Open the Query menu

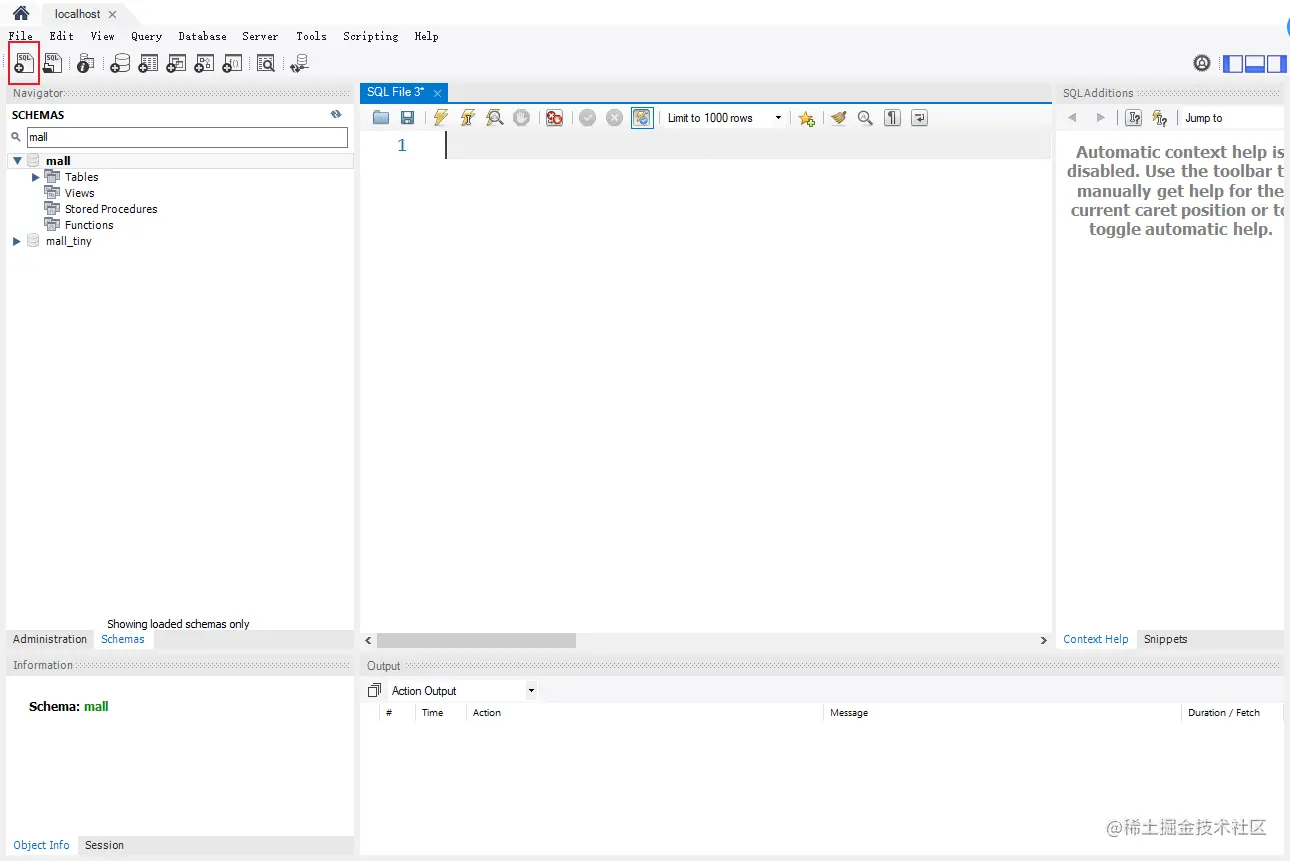pos(146,36)
